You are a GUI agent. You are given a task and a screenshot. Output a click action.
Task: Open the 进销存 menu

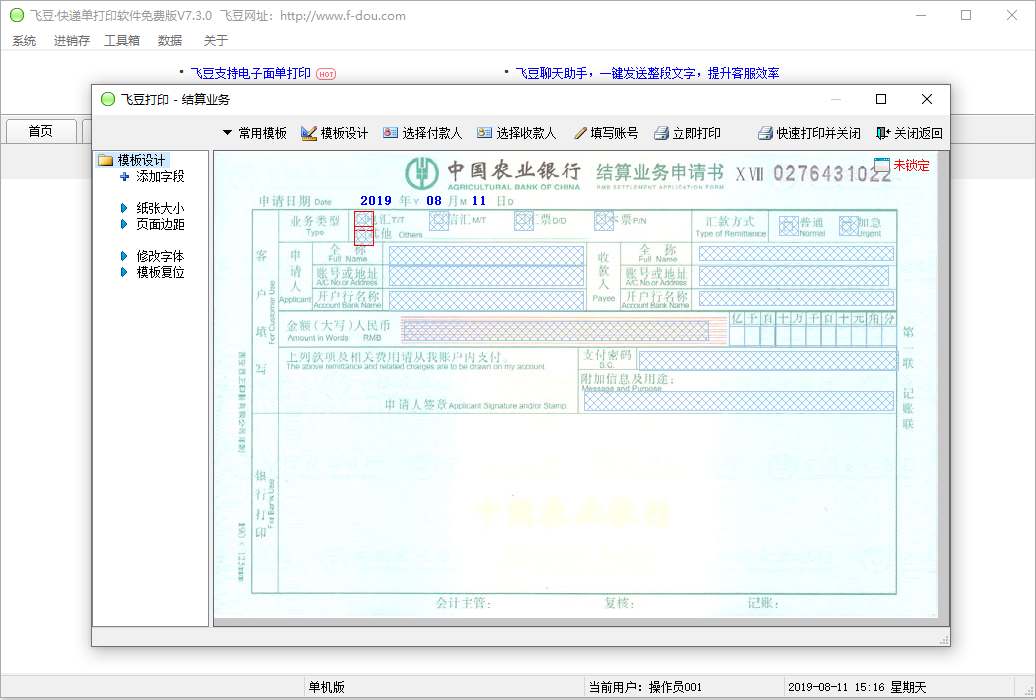pos(71,41)
